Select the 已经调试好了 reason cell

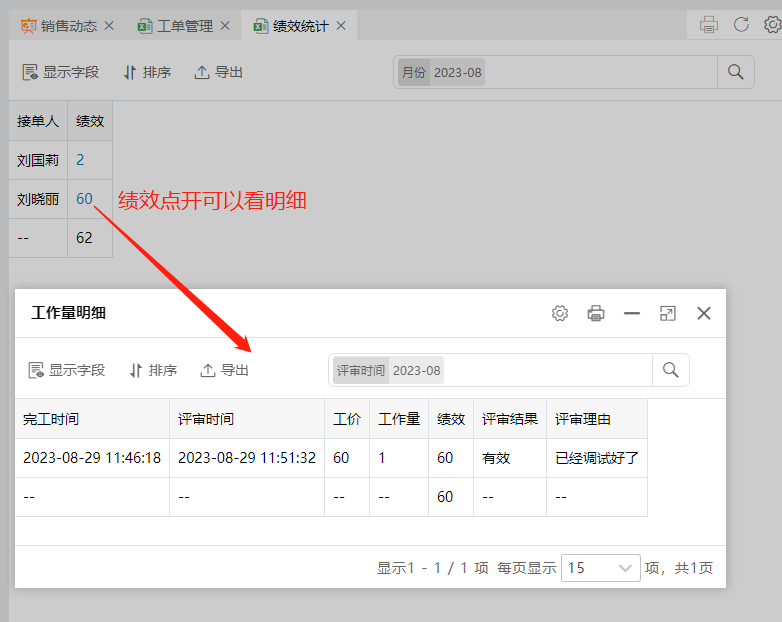click(597, 458)
